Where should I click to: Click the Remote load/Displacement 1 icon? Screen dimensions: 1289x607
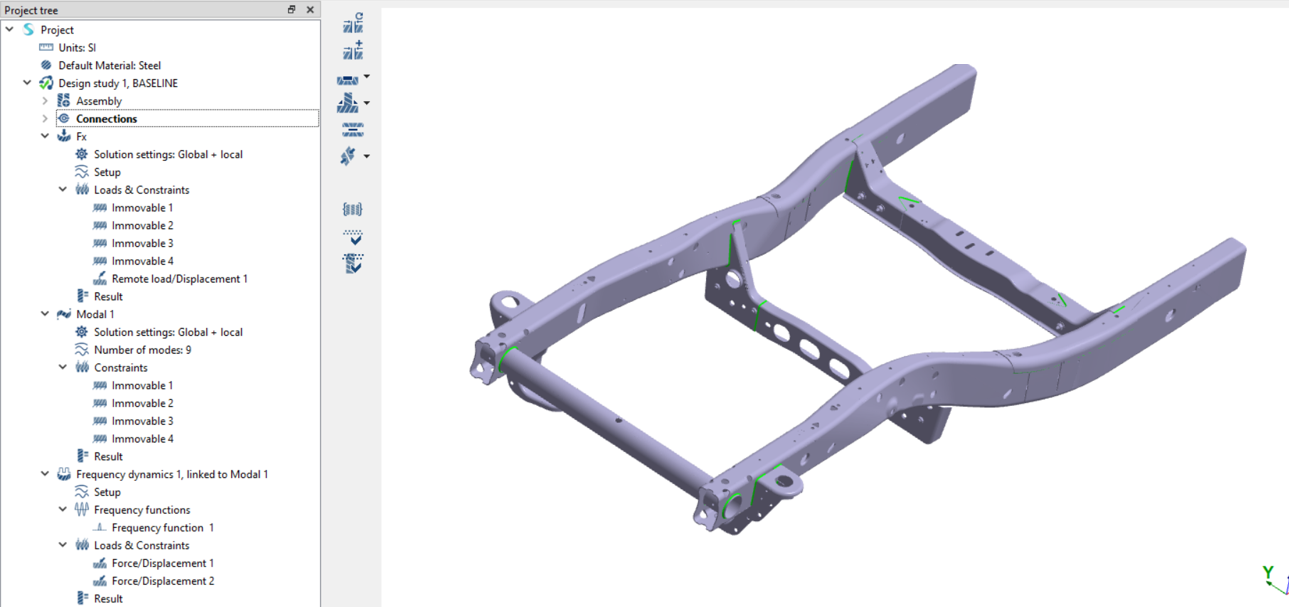100,279
